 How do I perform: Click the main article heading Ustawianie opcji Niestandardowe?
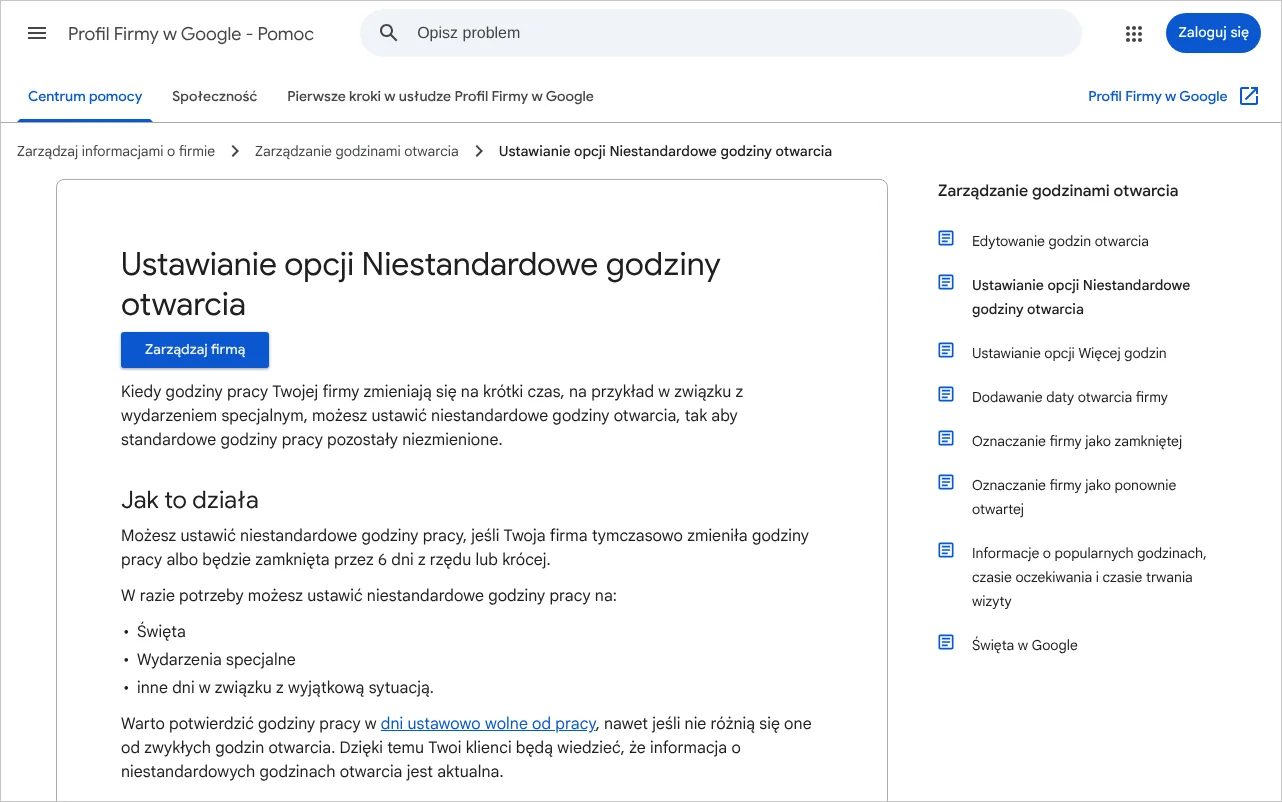pyautogui.click(x=421, y=284)
